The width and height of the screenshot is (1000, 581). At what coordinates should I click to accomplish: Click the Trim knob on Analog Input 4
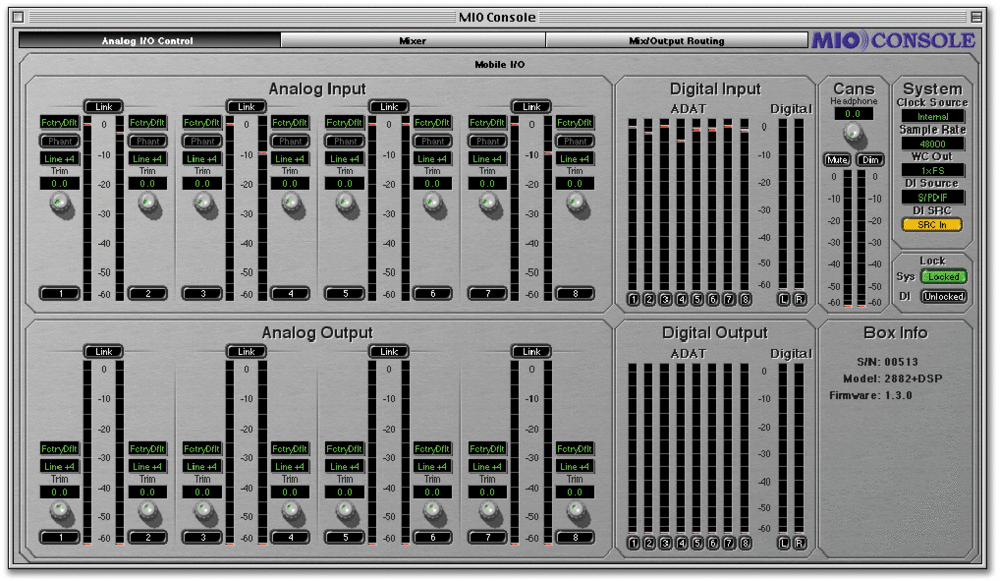tap(291, 204)
